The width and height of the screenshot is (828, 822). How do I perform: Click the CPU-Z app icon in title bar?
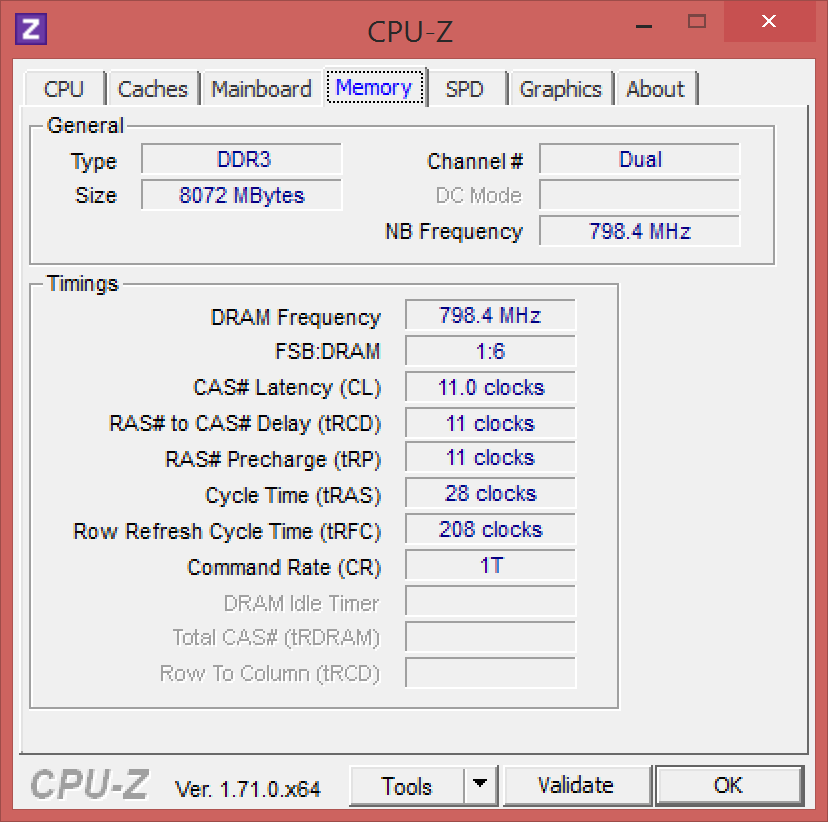pyautogui.click(x=31, y=29)
